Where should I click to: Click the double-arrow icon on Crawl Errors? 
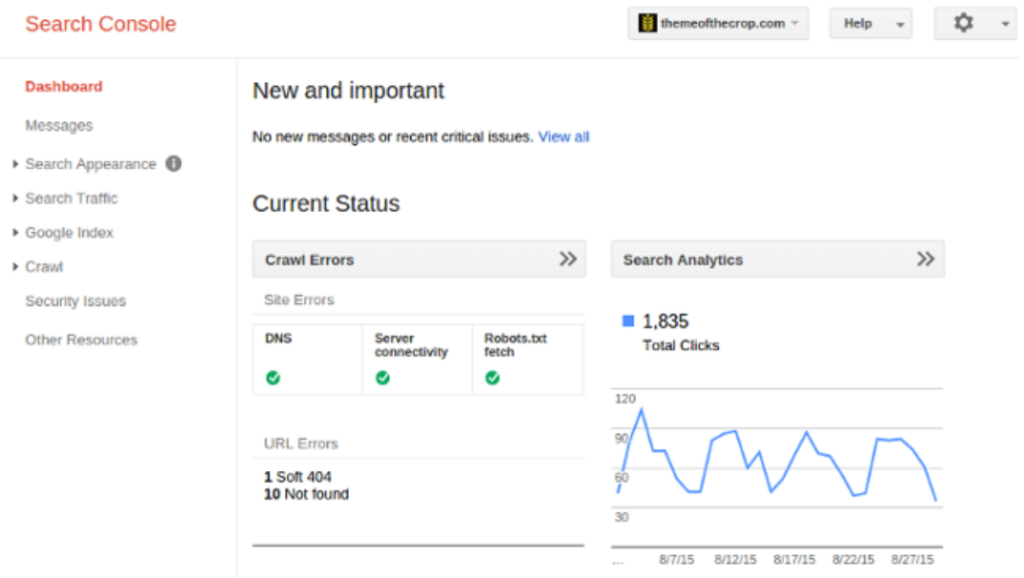568,259
